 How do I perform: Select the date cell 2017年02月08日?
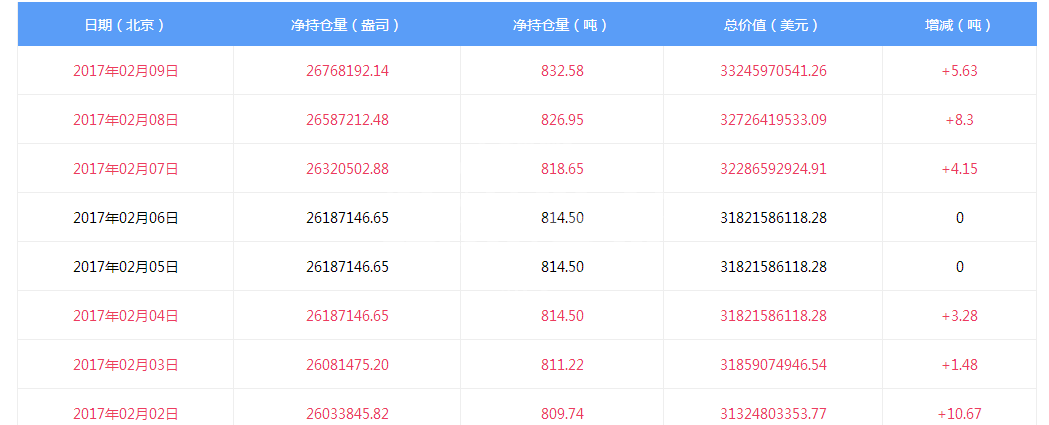pos(125,120)
